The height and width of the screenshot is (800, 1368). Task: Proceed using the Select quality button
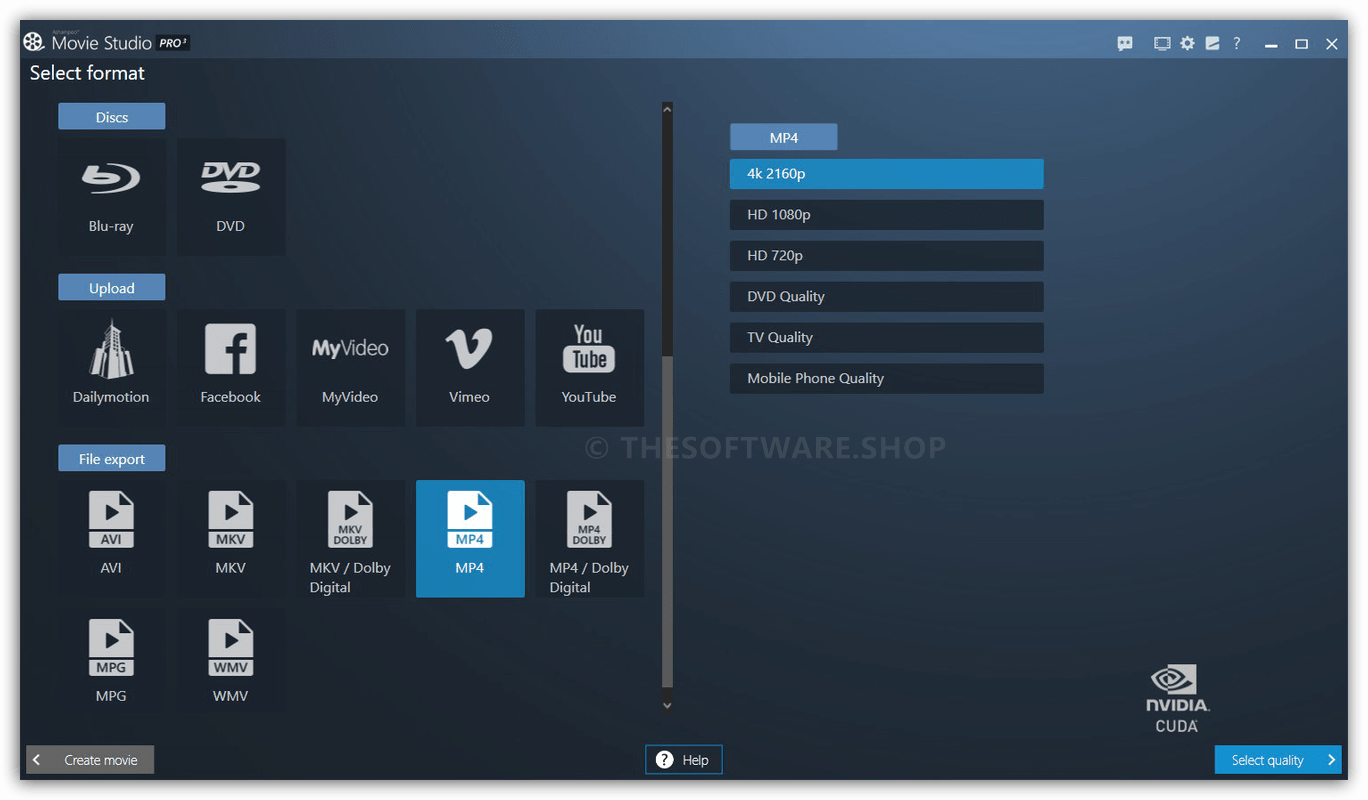click(x=1278, y=759)
